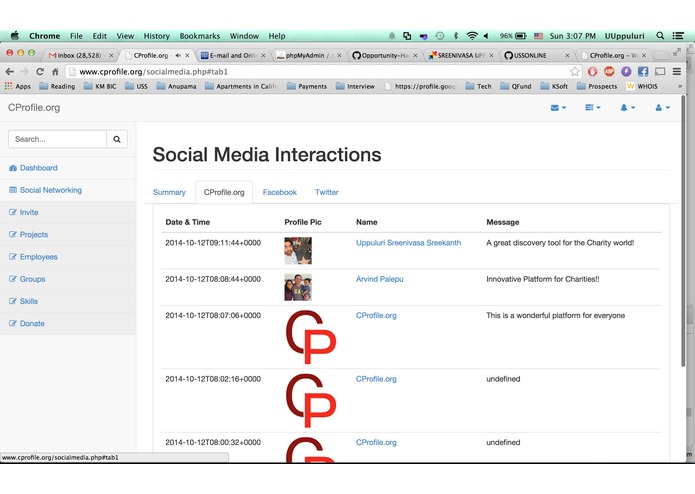Click the AdBlock Plus extension icon
Screen dimensions: 695x494
[609, 71]
